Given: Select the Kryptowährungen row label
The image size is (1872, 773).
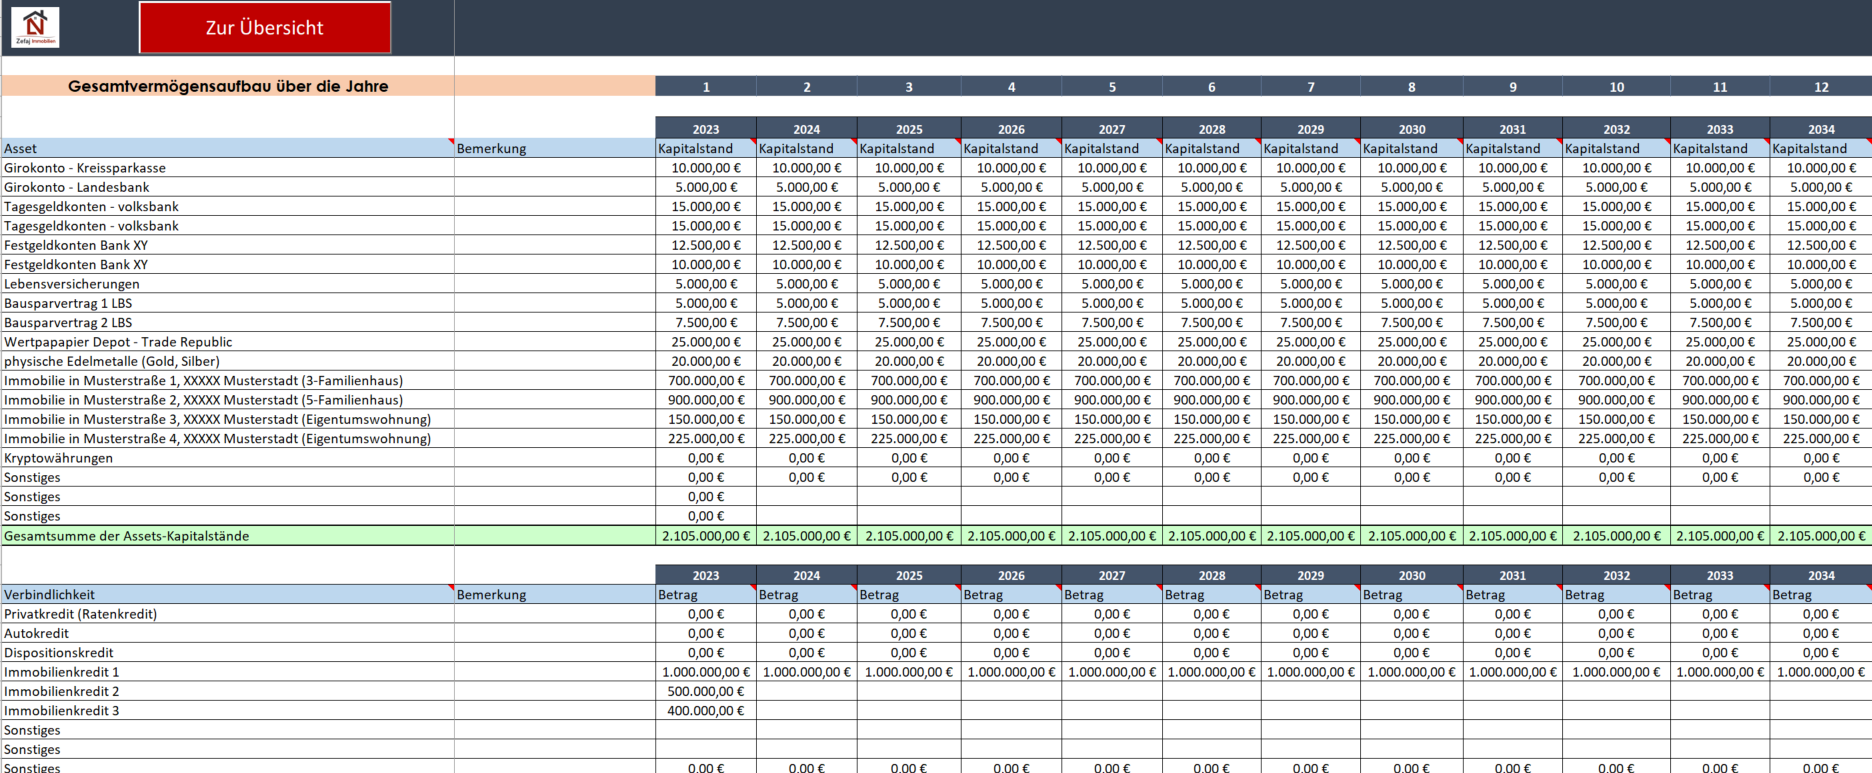Looking at the screenshot, I should click(x=59, y=458).
